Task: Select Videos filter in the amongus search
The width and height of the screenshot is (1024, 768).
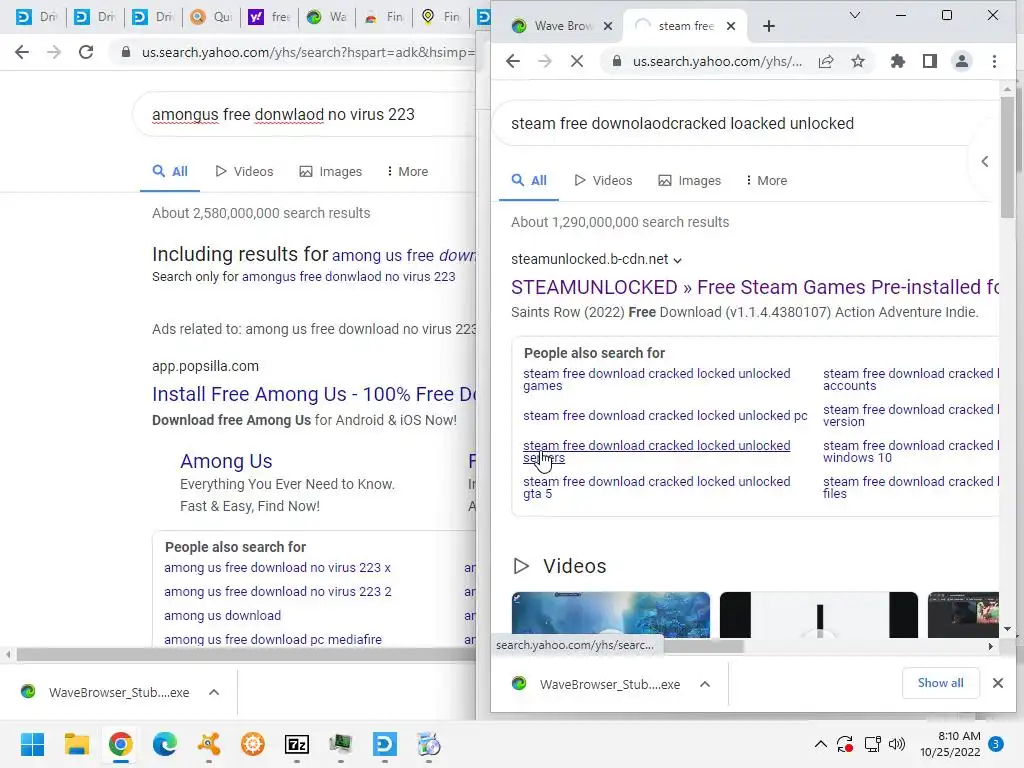Action: tap(244, 171)
